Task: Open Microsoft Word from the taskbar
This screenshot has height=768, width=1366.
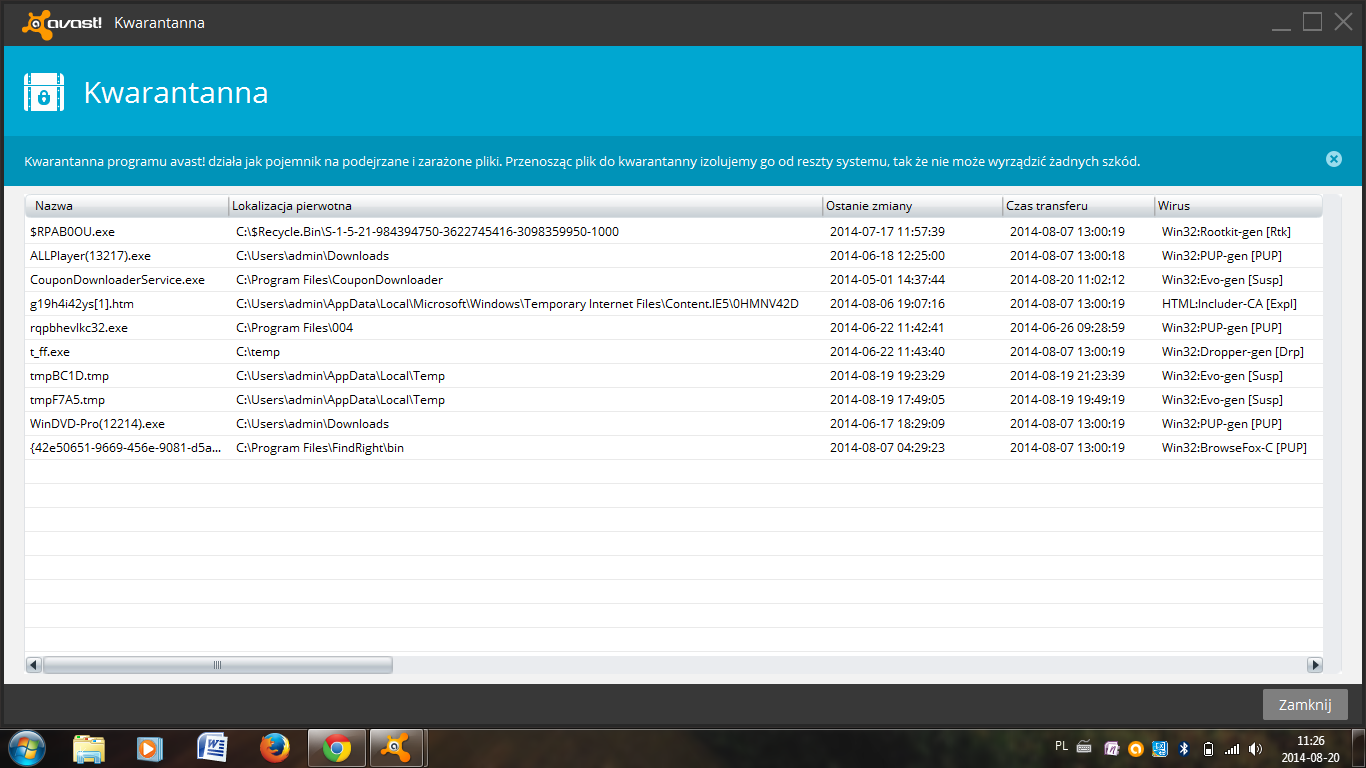Action: [x=213, y=748]
